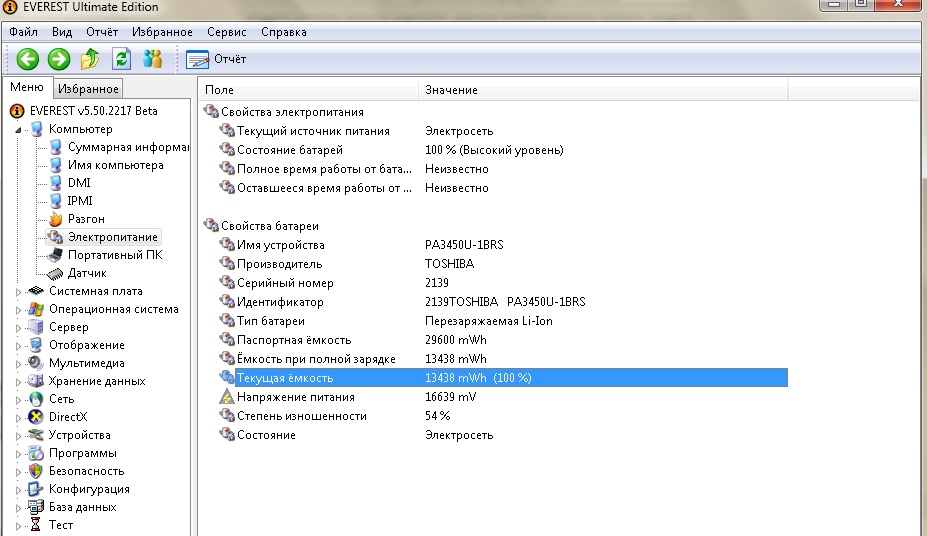Switch to the Избранное sidebar tab

[88, 89]
